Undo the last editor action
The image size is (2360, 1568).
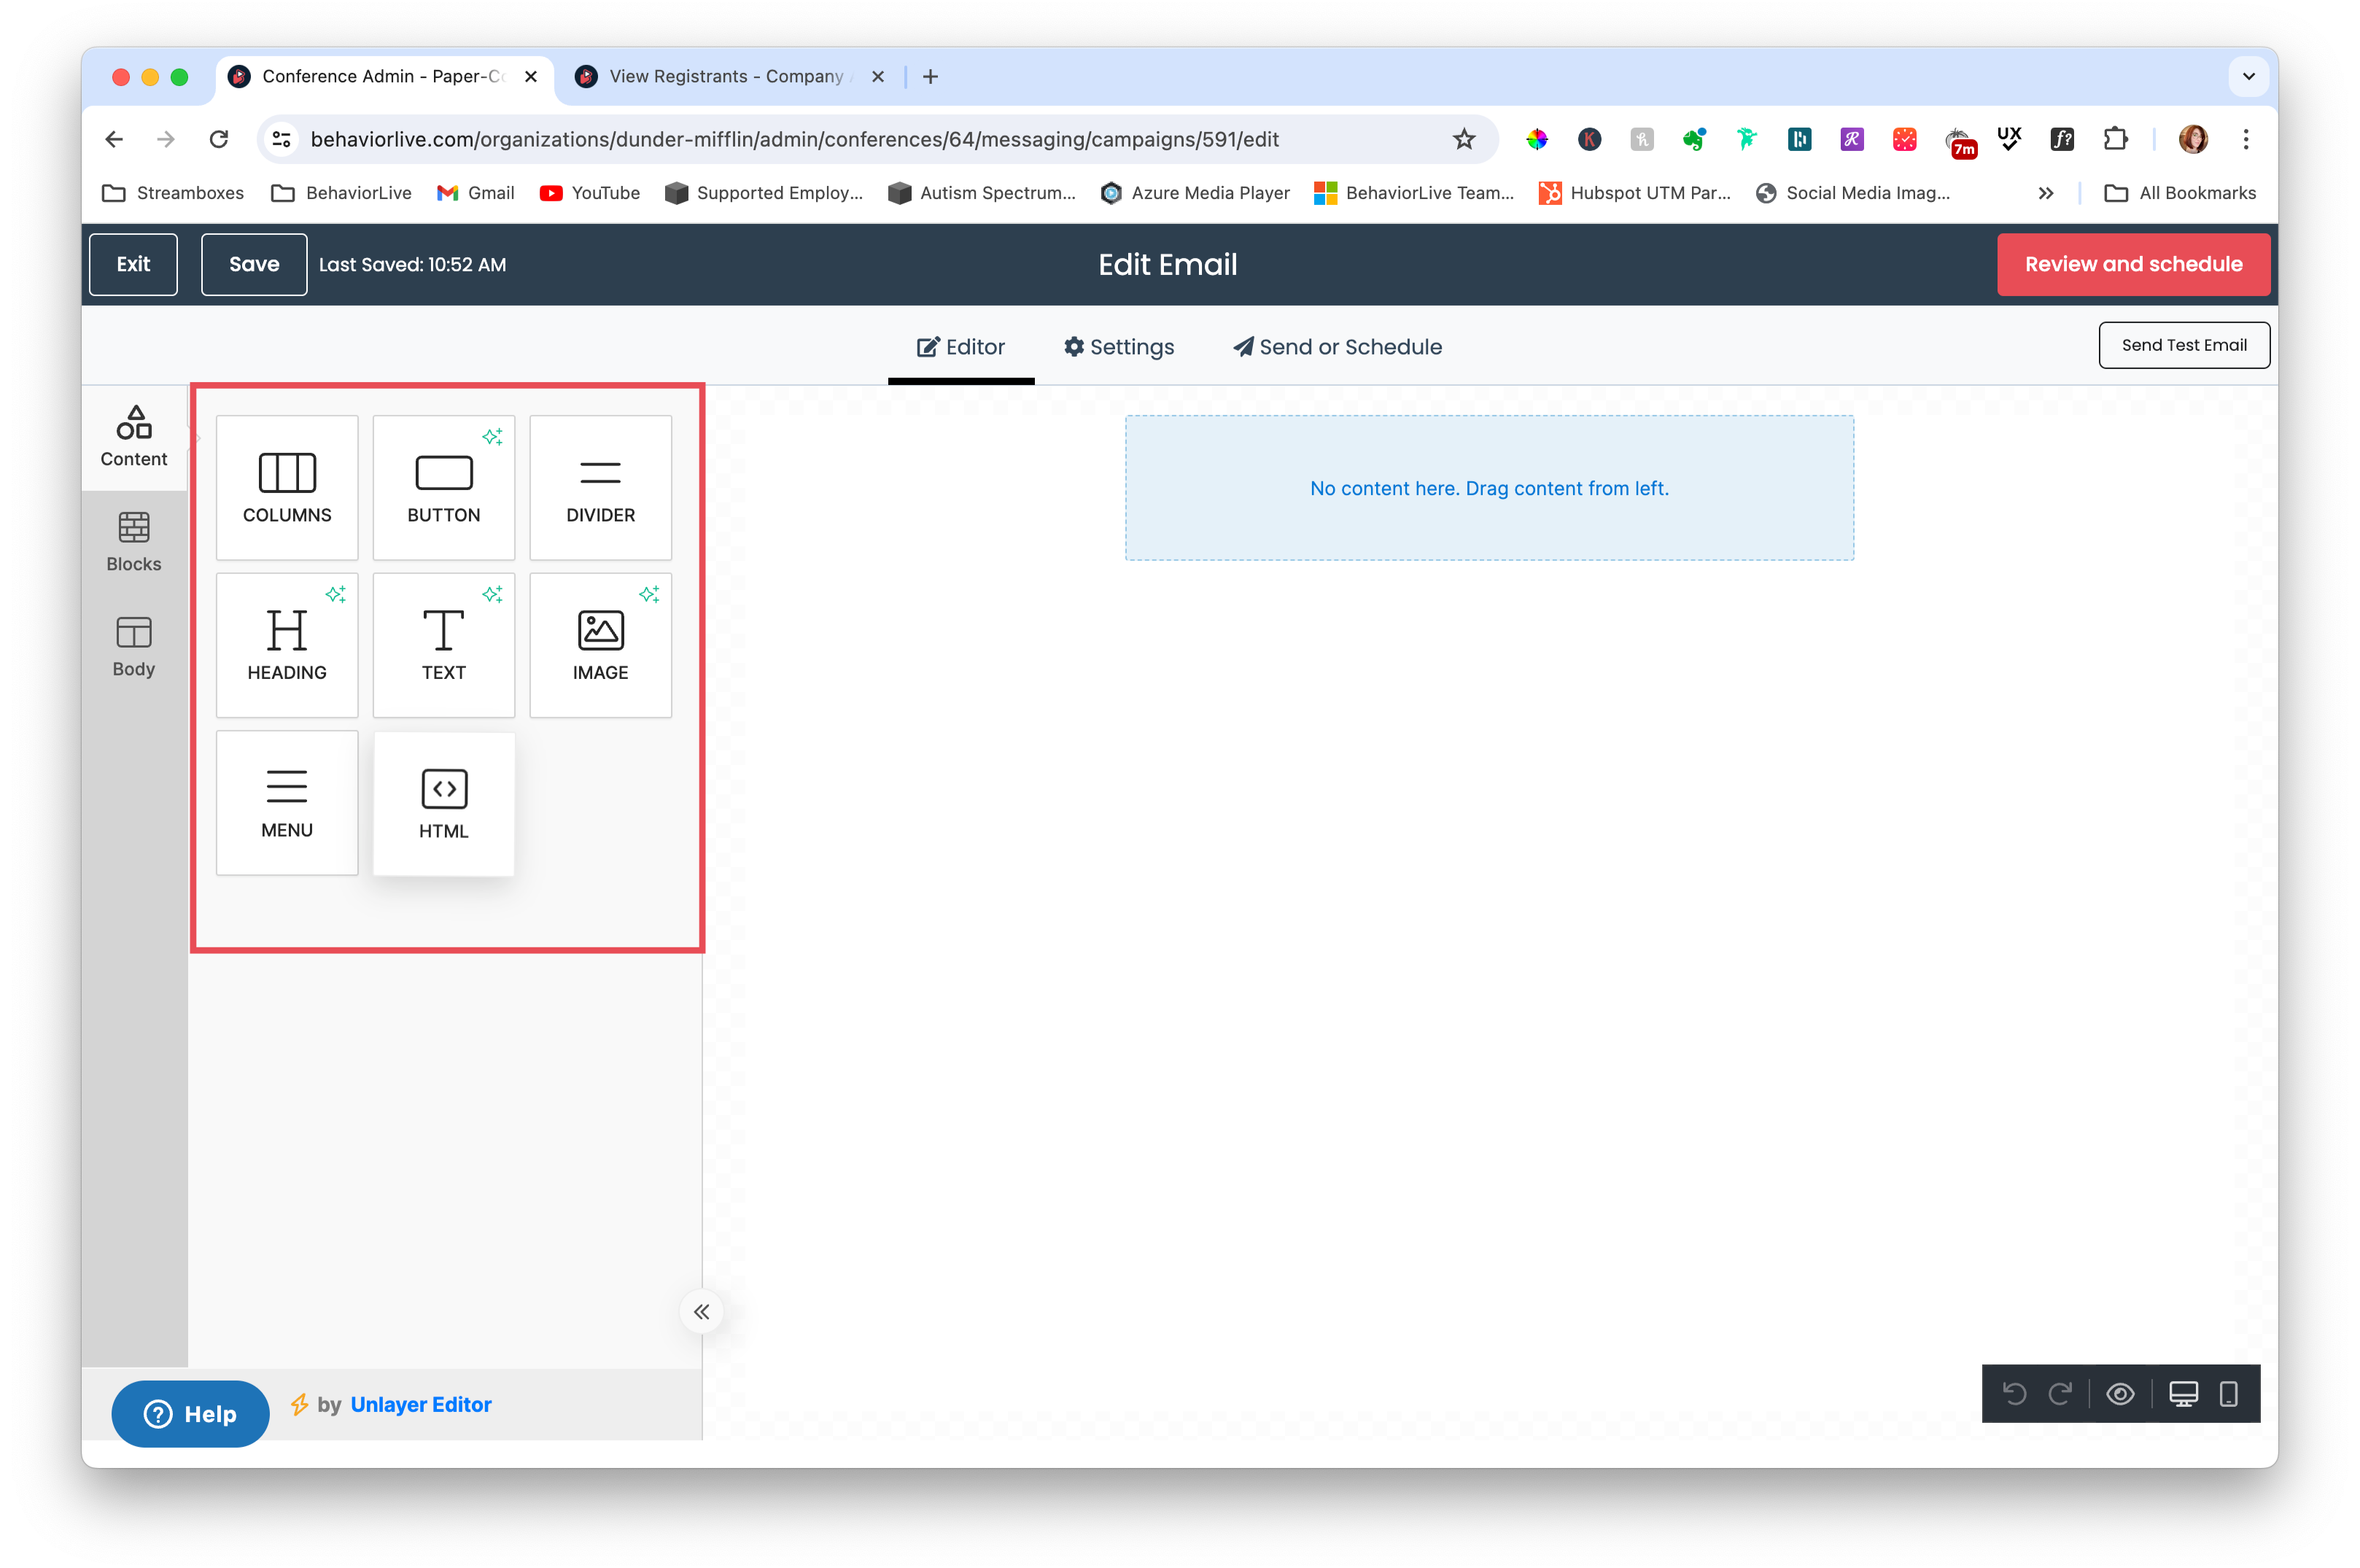2014,1394
